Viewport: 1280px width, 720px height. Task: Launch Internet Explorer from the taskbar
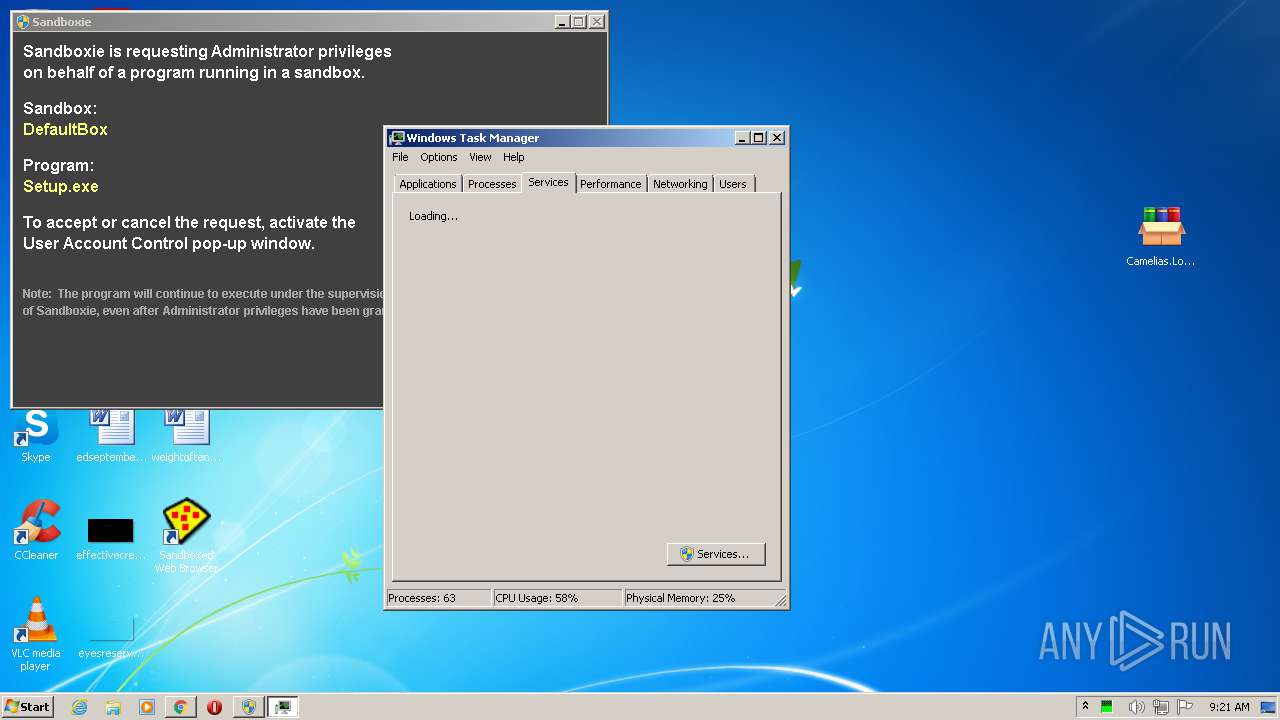pyautogui.click(x=79, y=707)
